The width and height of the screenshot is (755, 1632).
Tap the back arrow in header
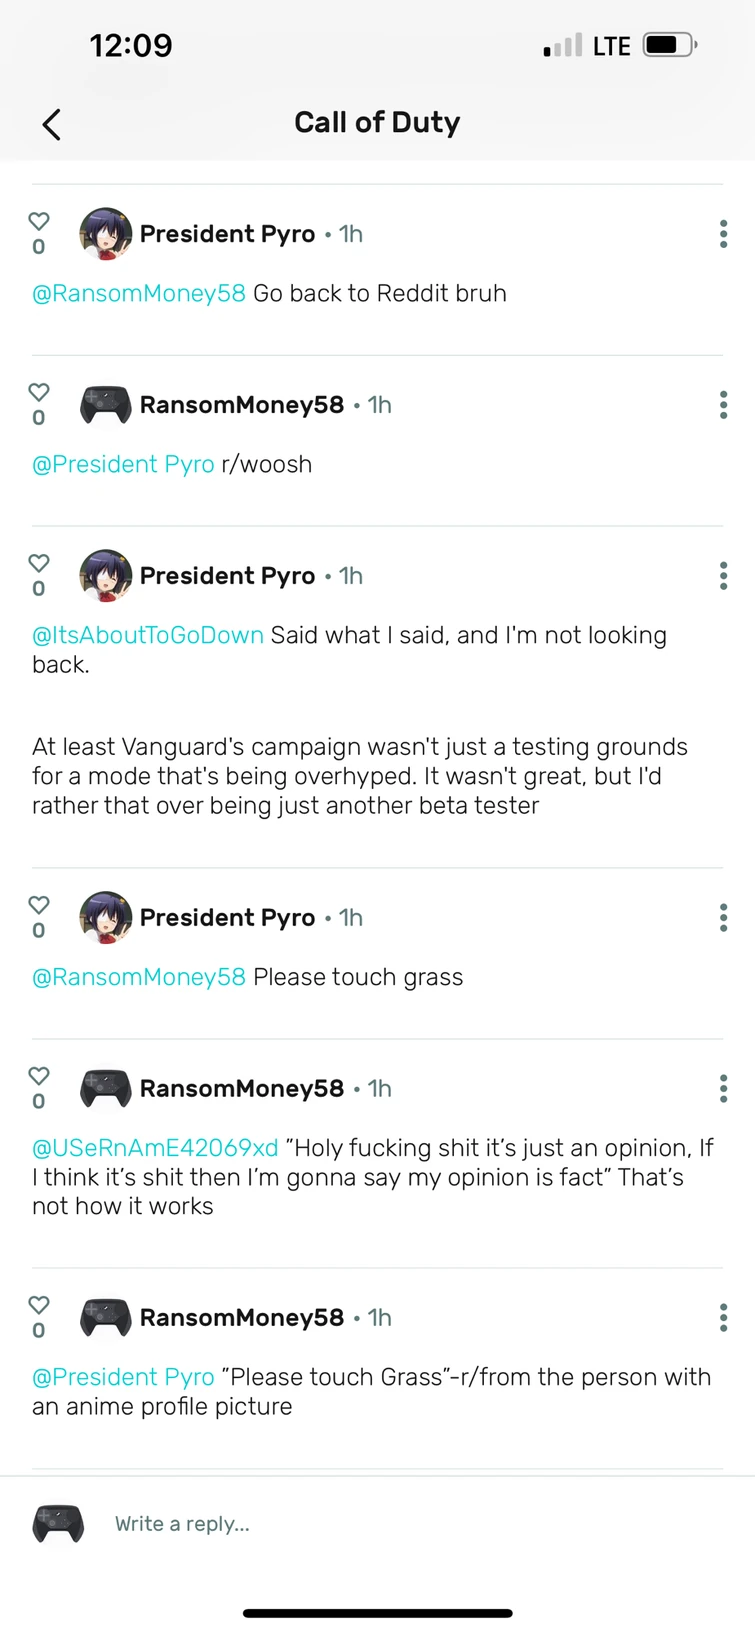tap(52, 124)
